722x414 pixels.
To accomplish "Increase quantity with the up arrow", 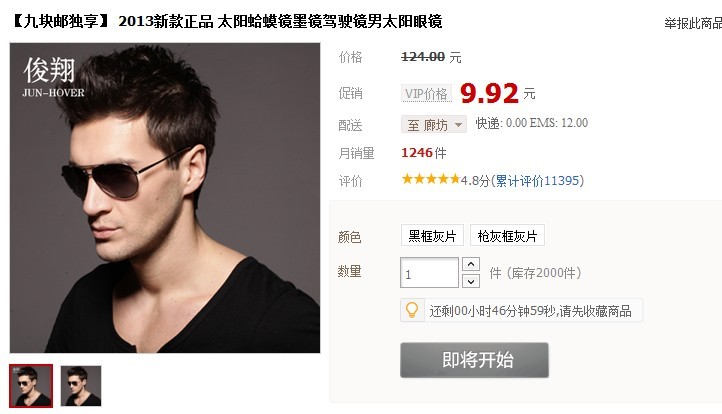I will pos(471,264).
